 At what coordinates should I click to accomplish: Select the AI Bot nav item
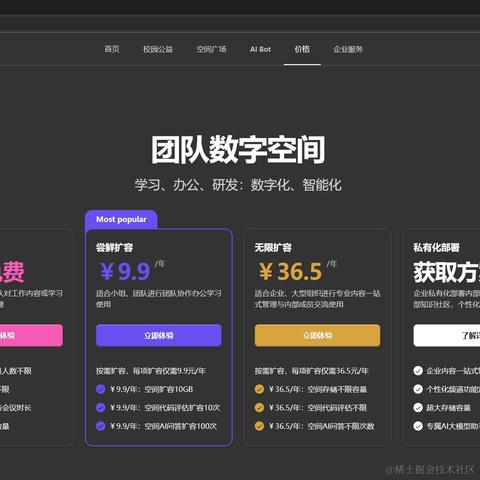(260, 49)
